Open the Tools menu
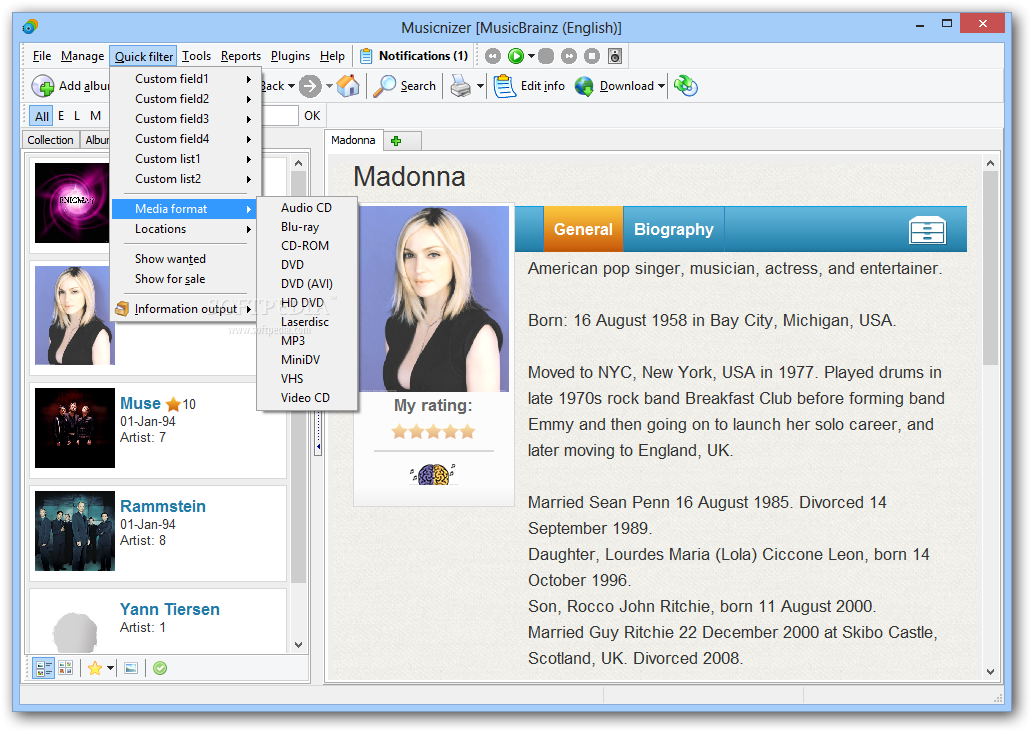 pyautogui.click(x=196, y=56)
